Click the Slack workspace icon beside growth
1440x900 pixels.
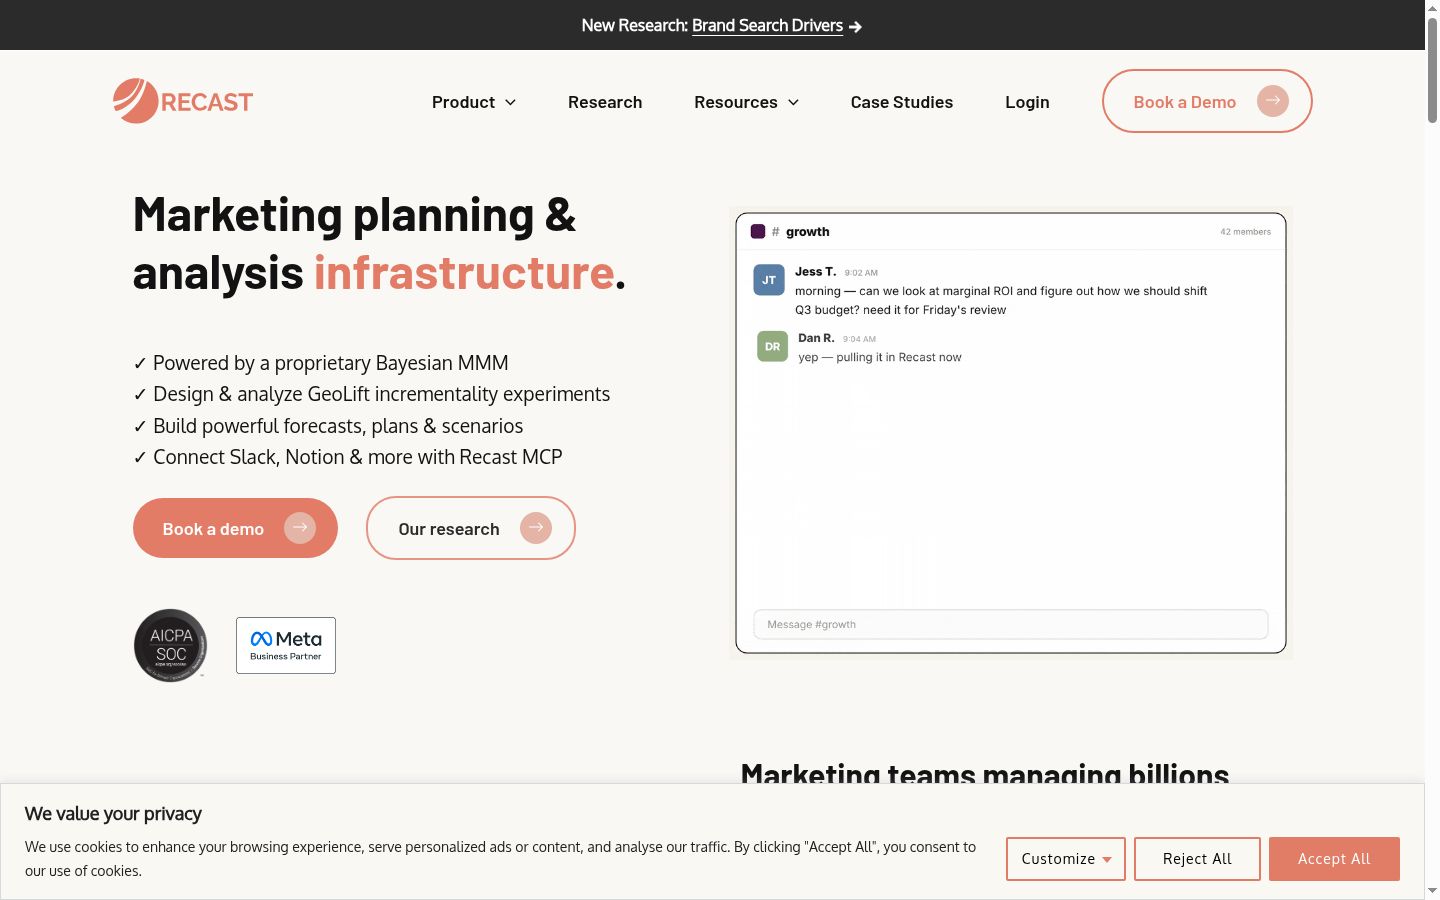pyautogui.click(x=758, y=231)
